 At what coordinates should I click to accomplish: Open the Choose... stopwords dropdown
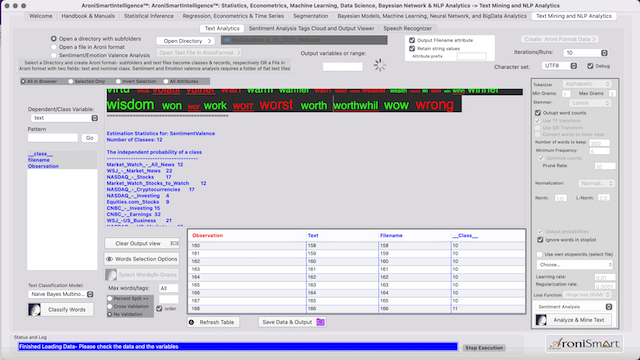[575, 264]
